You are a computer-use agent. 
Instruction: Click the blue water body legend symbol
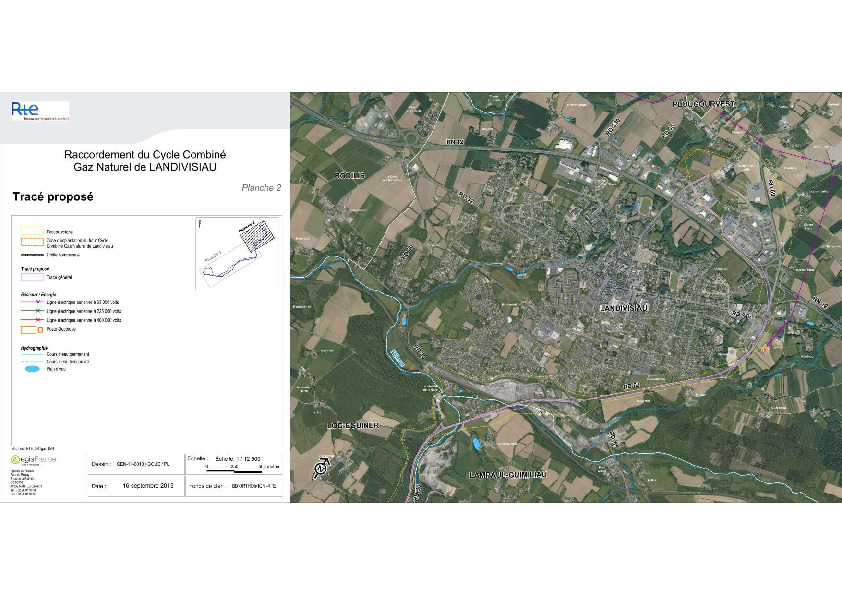tap(33, 369)
